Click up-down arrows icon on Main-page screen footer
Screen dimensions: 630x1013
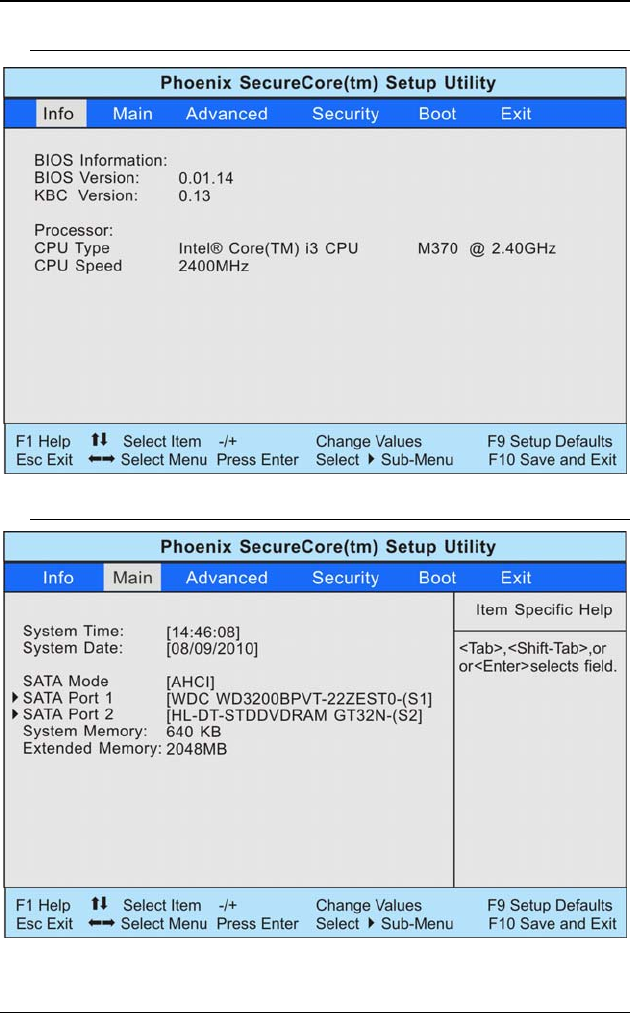[99, 904]
